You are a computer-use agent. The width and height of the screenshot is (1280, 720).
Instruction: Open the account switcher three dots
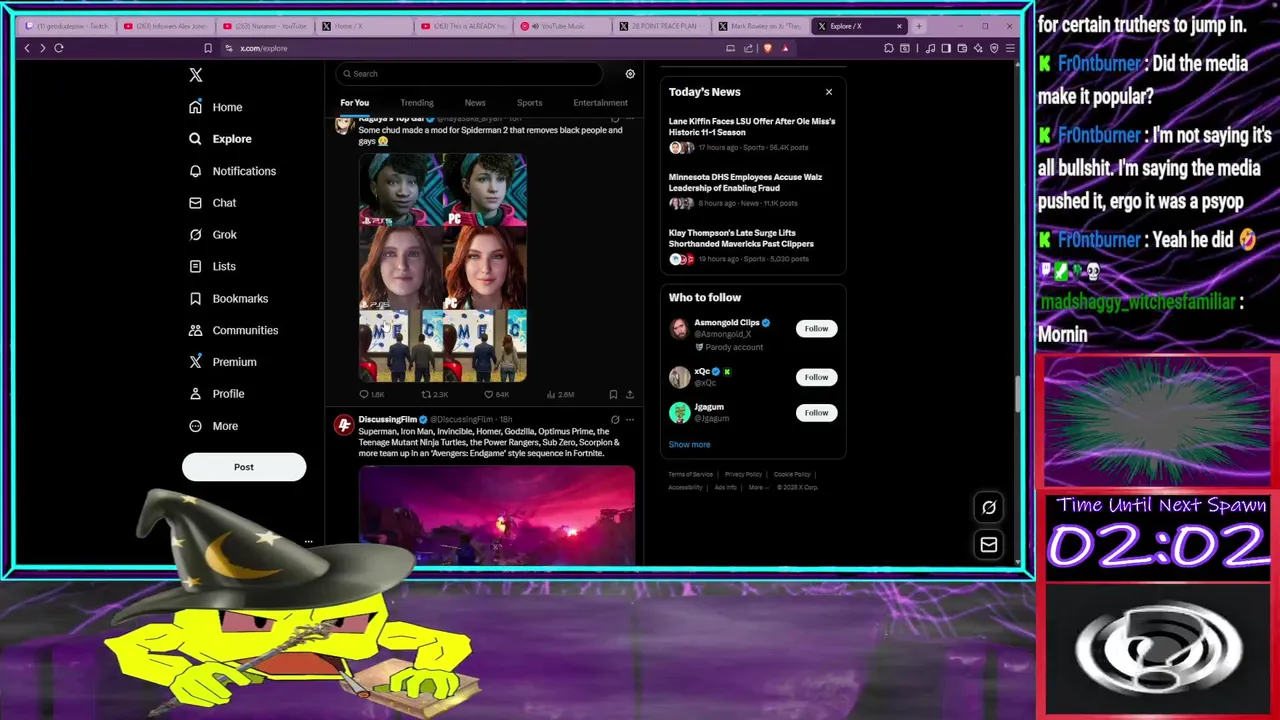308,542
